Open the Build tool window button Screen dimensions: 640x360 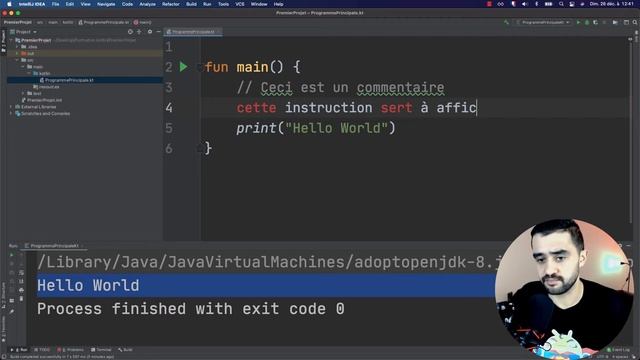click(125, 350)
